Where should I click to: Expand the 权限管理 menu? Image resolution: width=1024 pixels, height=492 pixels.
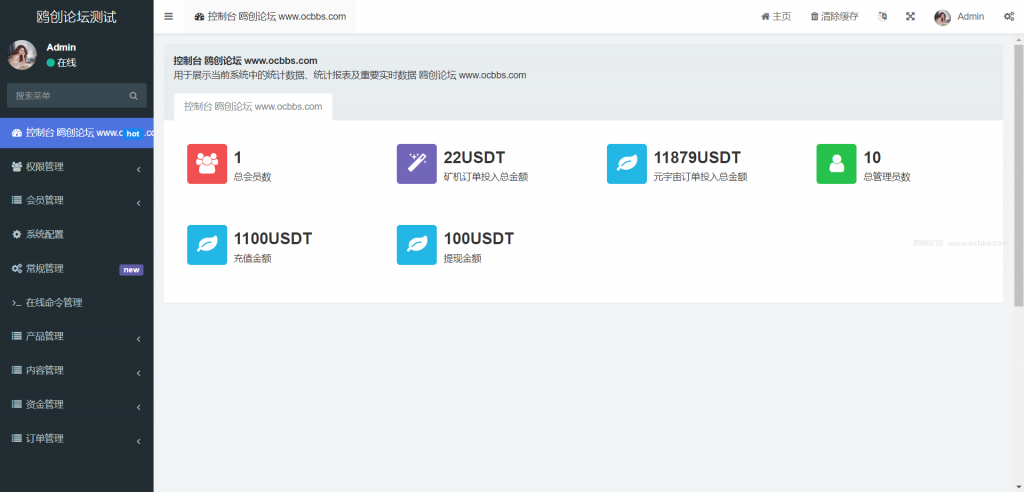coord(77,167)
